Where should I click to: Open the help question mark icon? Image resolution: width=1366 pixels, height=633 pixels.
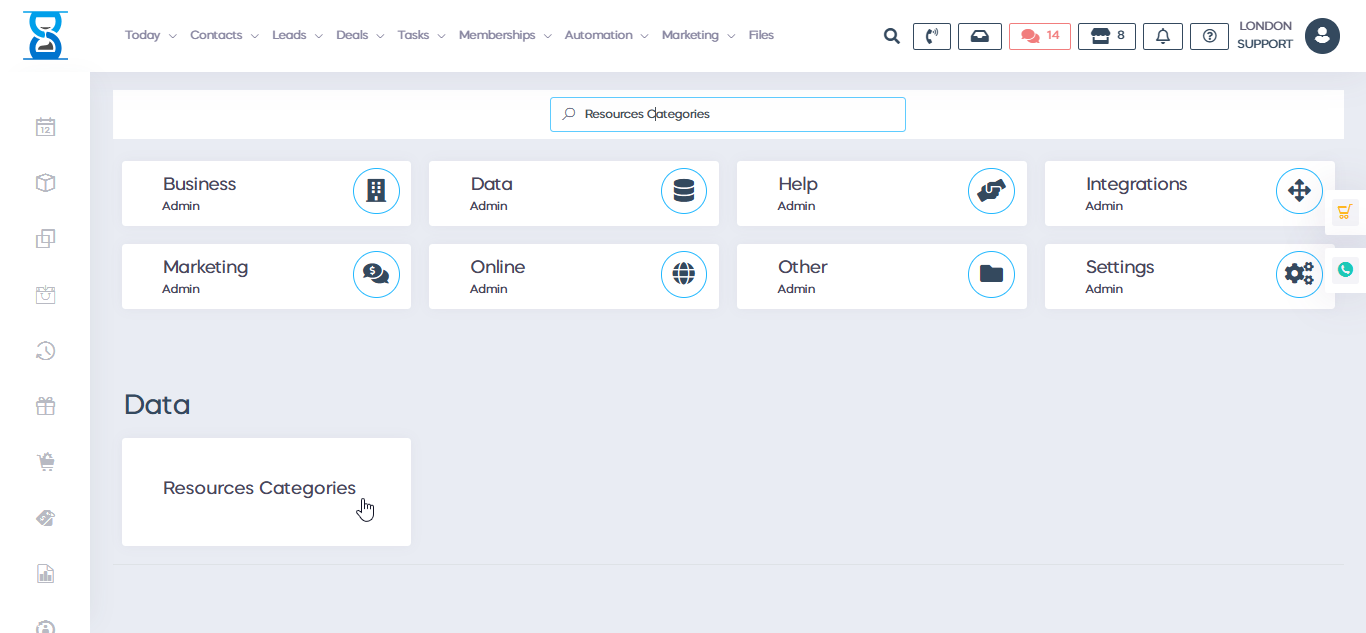tap(1209, 35)
